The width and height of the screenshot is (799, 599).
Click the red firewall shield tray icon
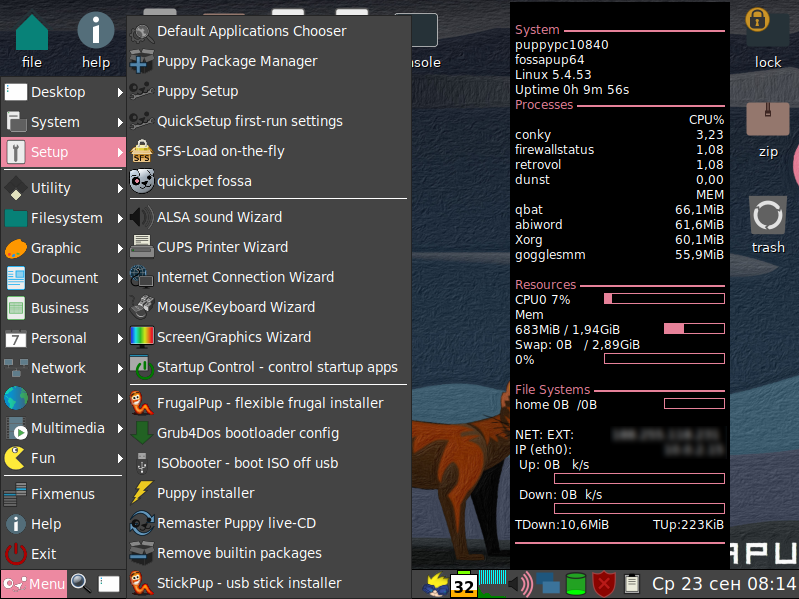[604, 584]
